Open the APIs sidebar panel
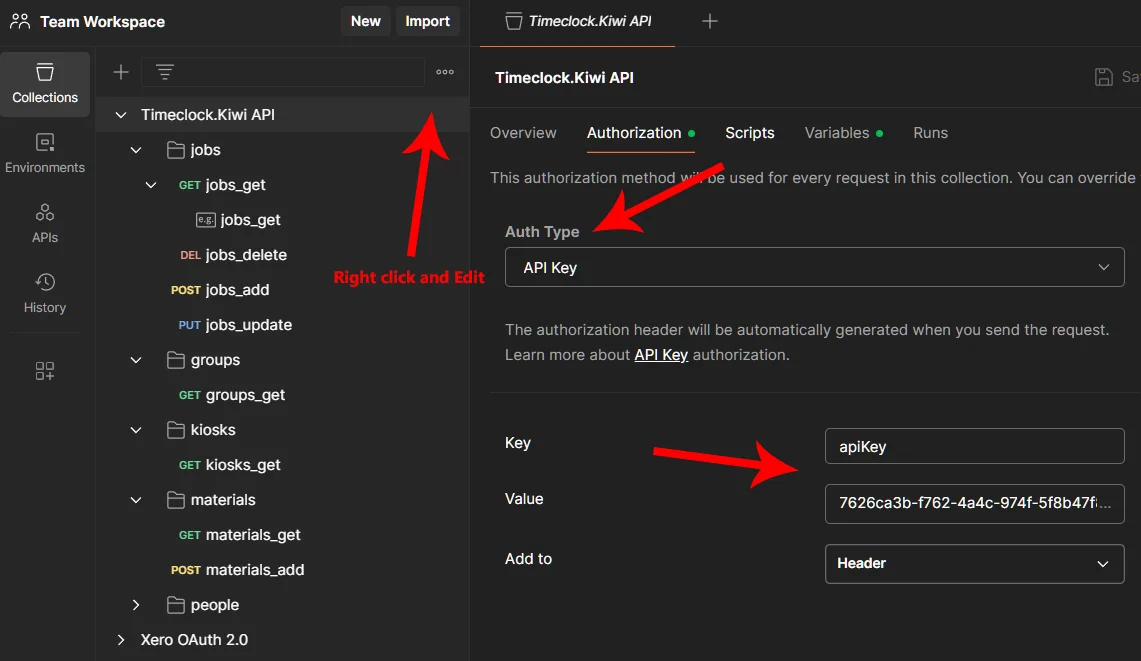 (x=45, y=223)
